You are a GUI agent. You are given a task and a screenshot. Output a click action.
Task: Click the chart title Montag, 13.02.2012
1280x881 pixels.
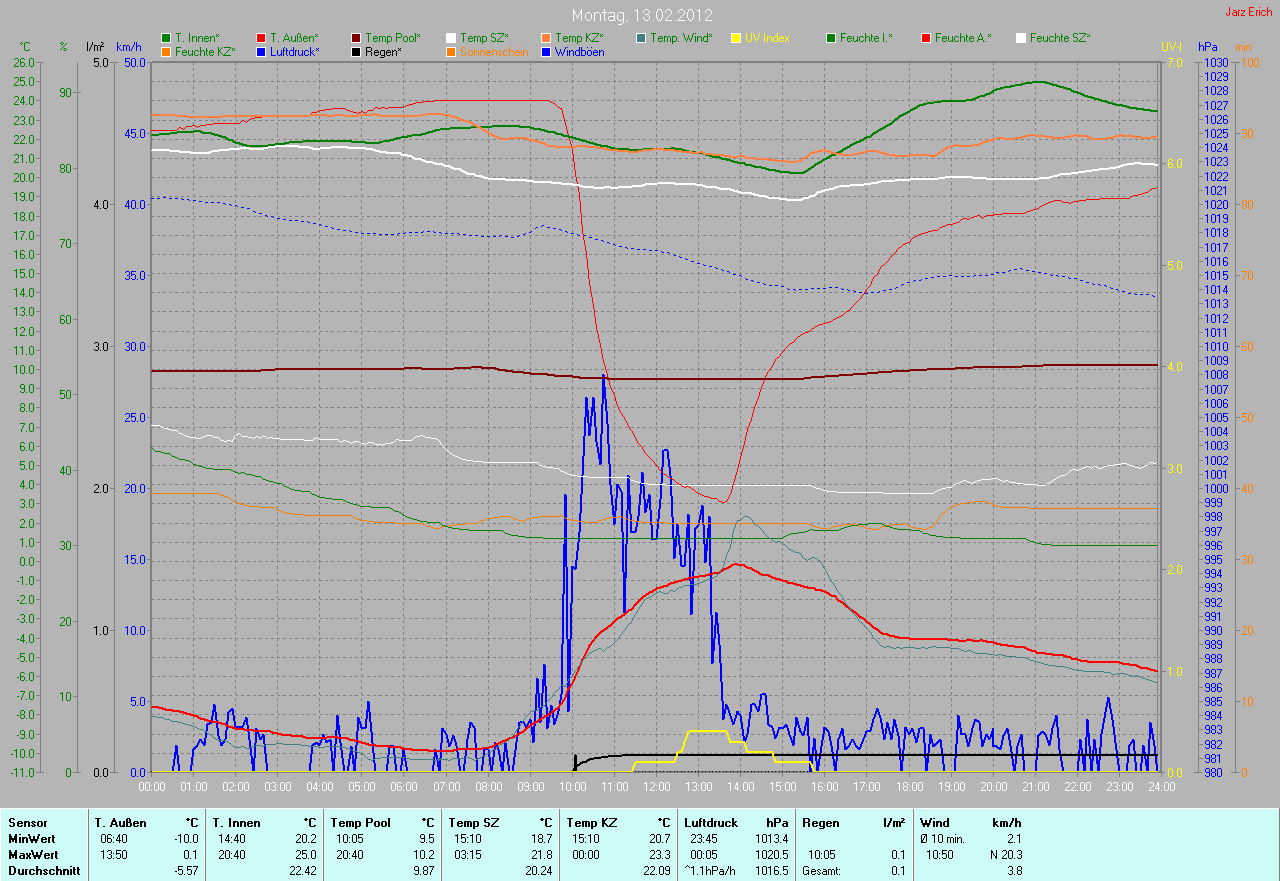click(641, 15)
